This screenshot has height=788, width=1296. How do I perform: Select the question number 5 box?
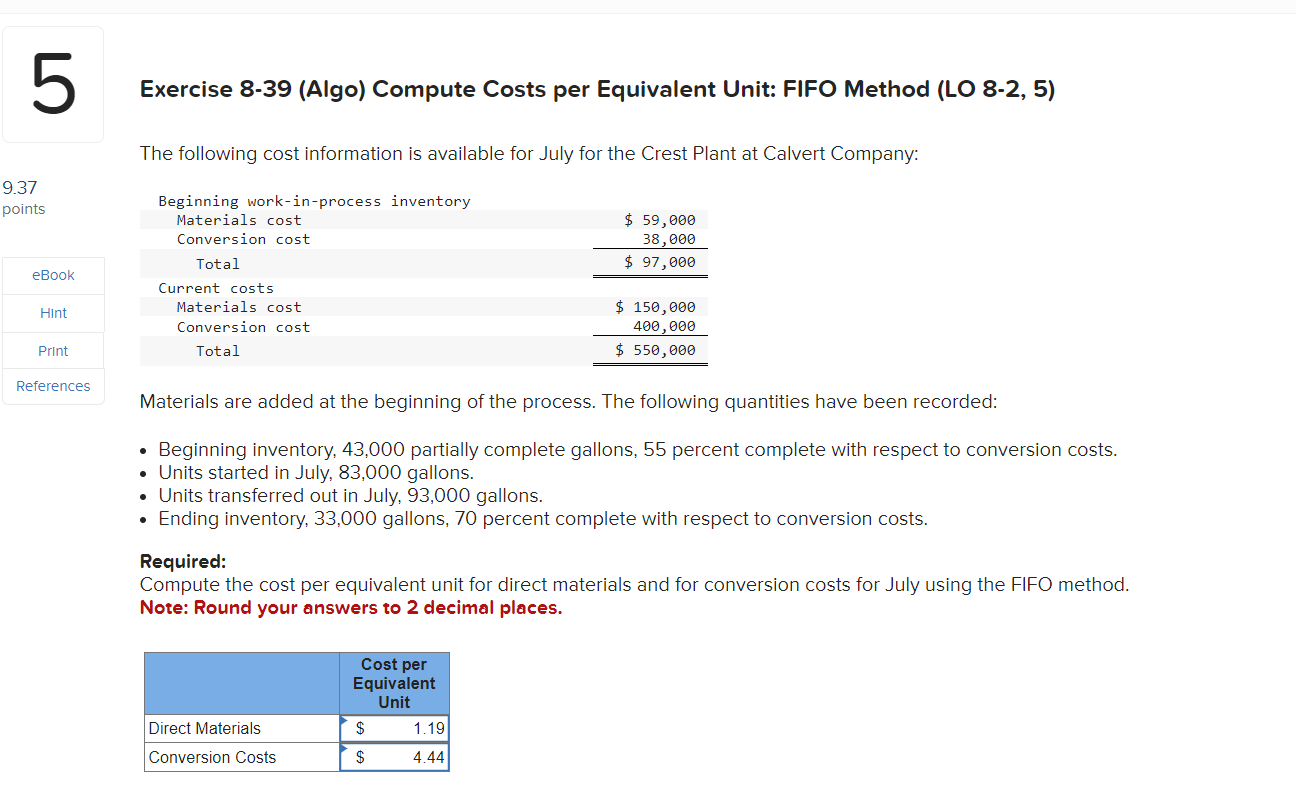click(53, 84)
